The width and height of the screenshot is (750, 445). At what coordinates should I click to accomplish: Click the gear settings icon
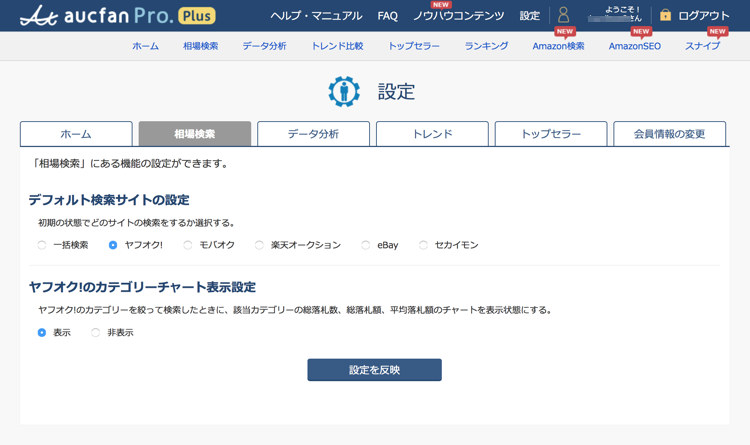click(344, 91)
